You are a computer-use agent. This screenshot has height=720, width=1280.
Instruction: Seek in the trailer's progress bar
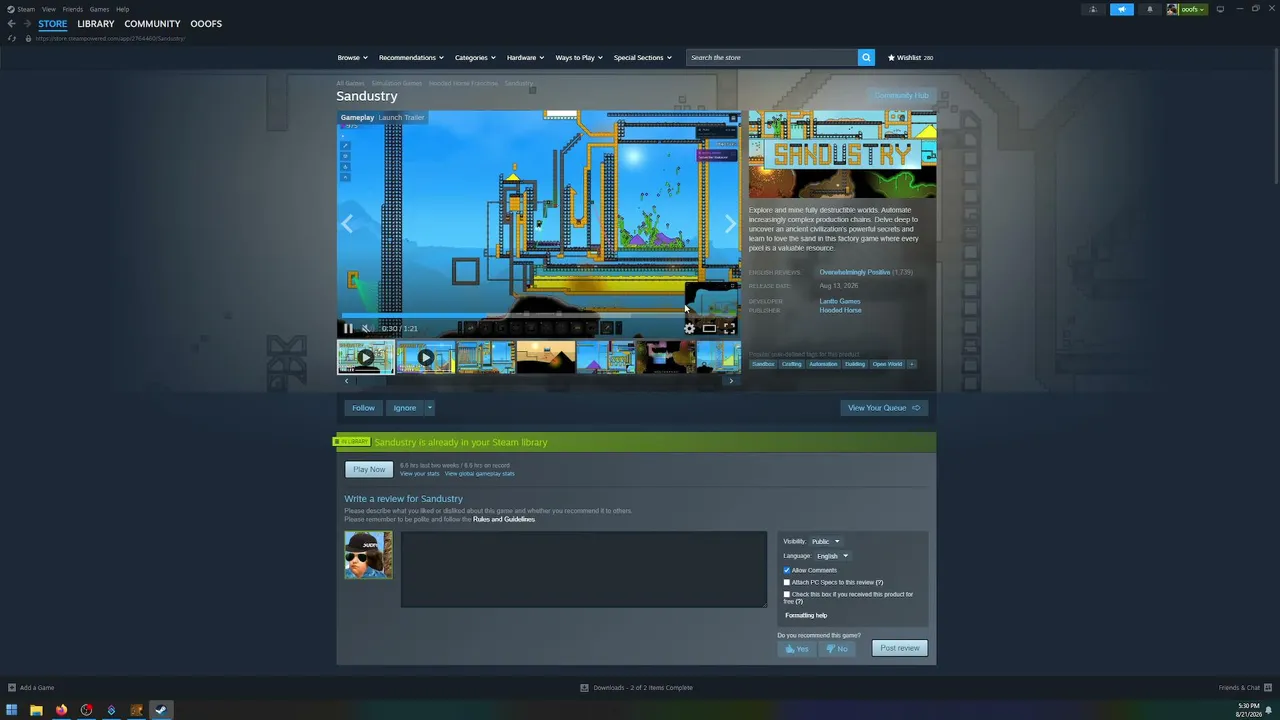pyautogui.click(x=540, y=315)
